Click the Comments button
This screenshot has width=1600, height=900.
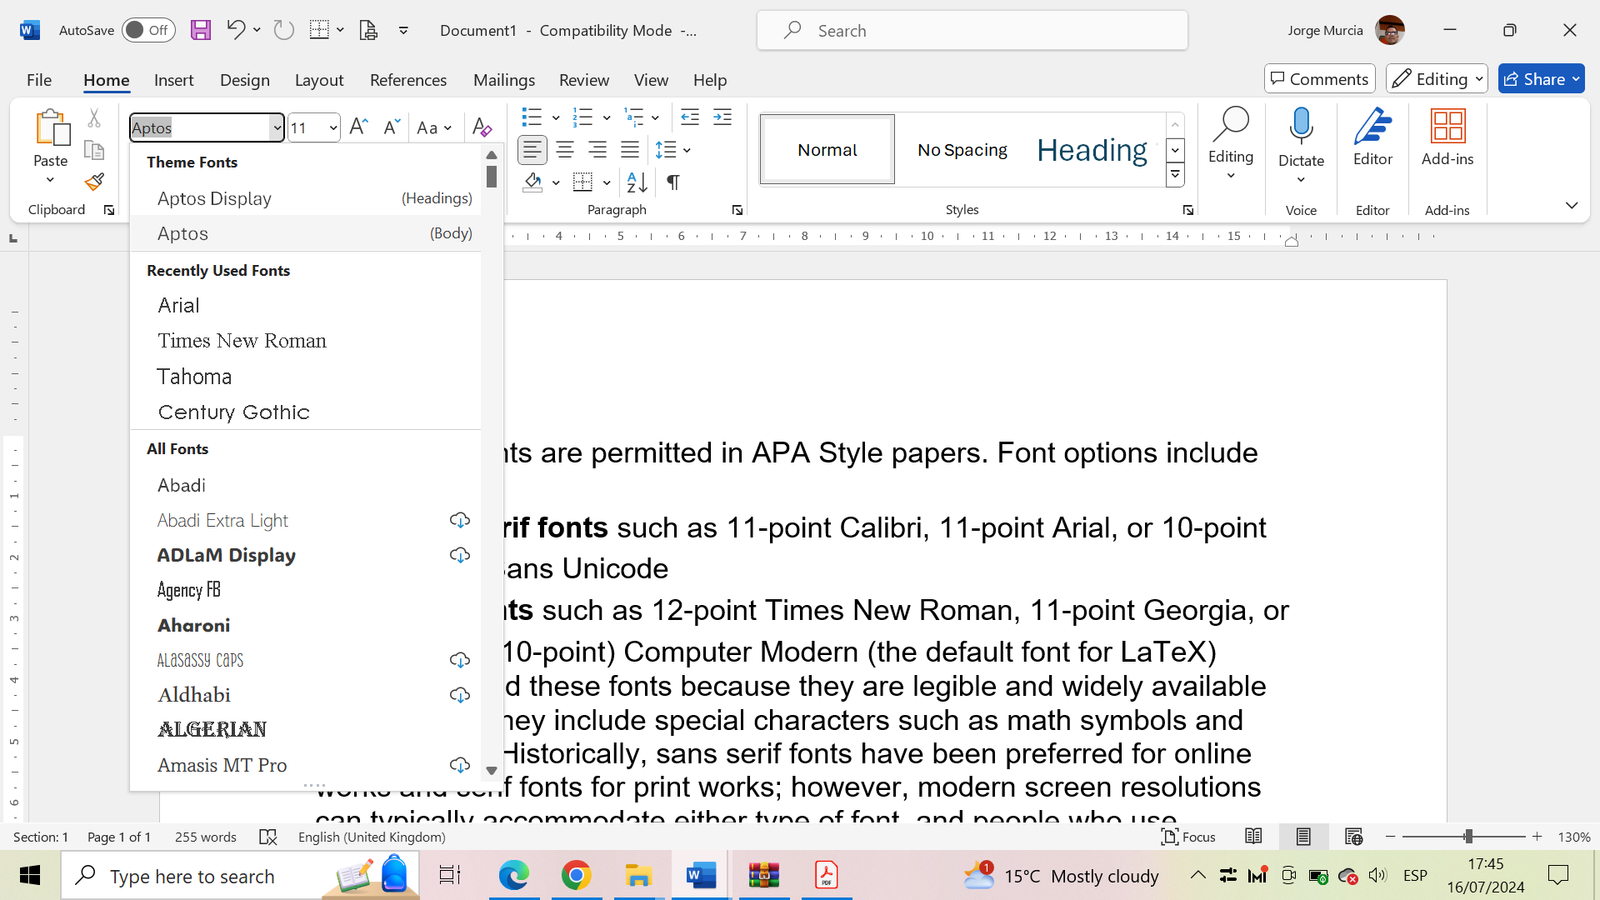1320,79
